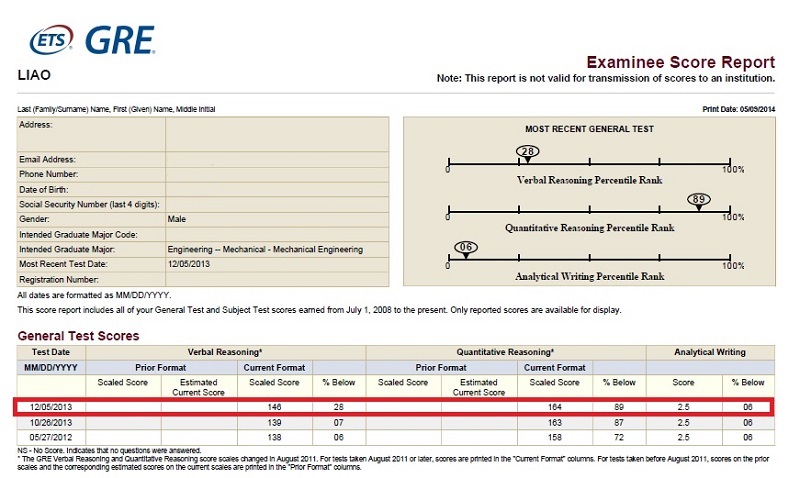This screenshot has width=800, height=478.
Task: Click the Test Date column header
Action: (x=51, y=352)
